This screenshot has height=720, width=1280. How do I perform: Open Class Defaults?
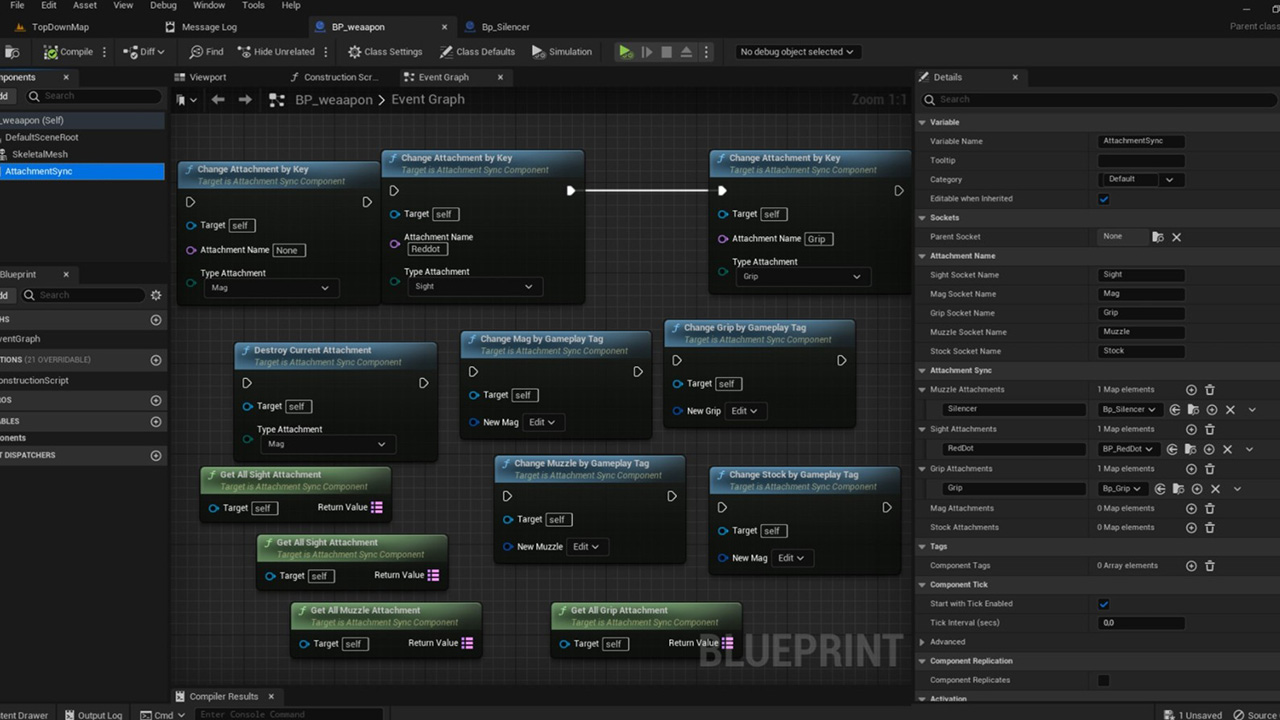pyautogui.click(x=477, y=52)
